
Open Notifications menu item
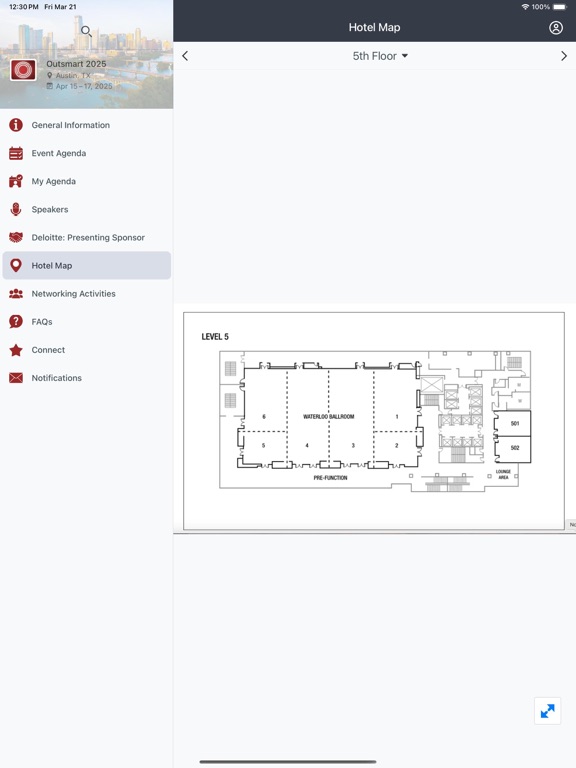(x=87, y=378)
